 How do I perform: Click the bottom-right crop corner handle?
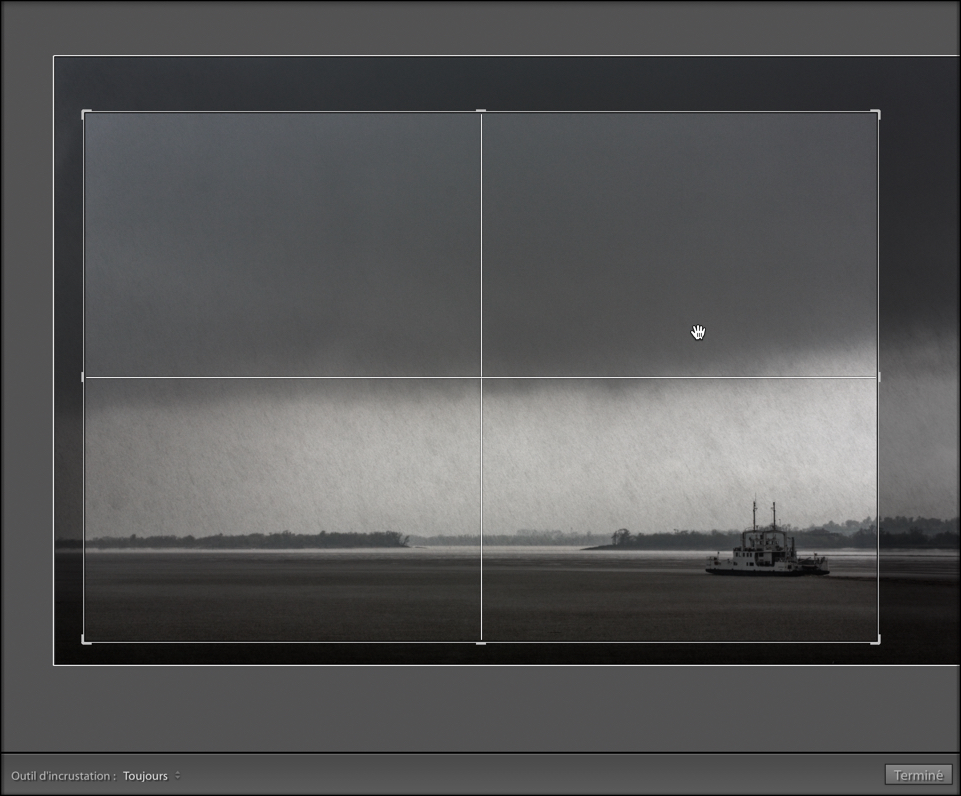pyautogui.click(x=876, y=640)
